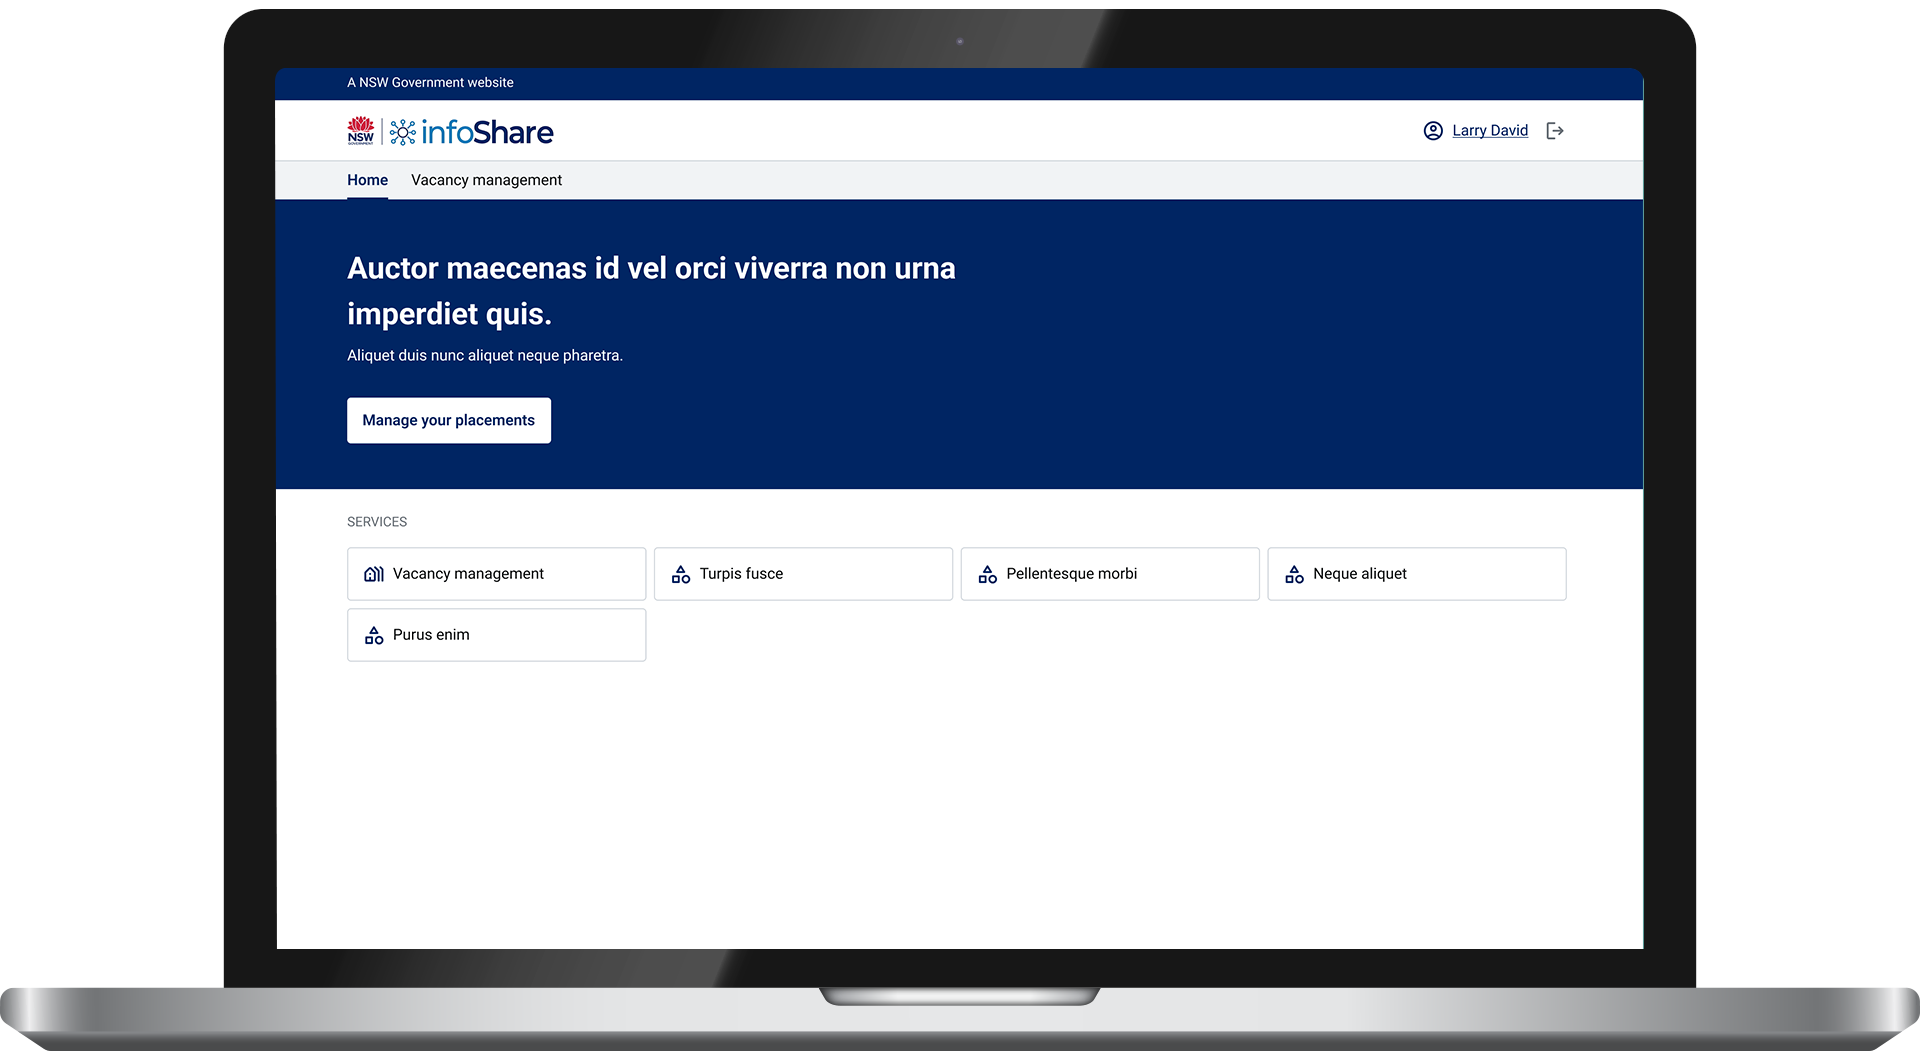Open the Vacancy management service card
1920x1051 pixels.
(496, 574)
